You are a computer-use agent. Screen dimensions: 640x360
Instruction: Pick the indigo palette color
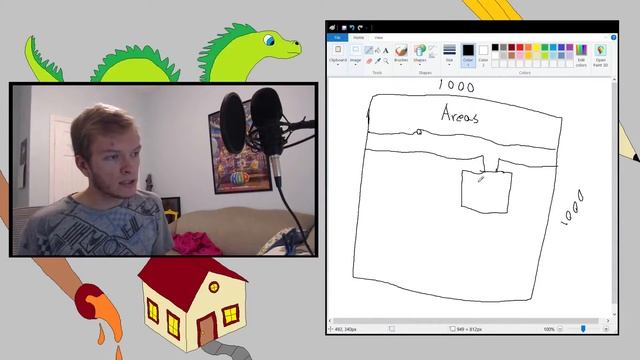point(561,47)
